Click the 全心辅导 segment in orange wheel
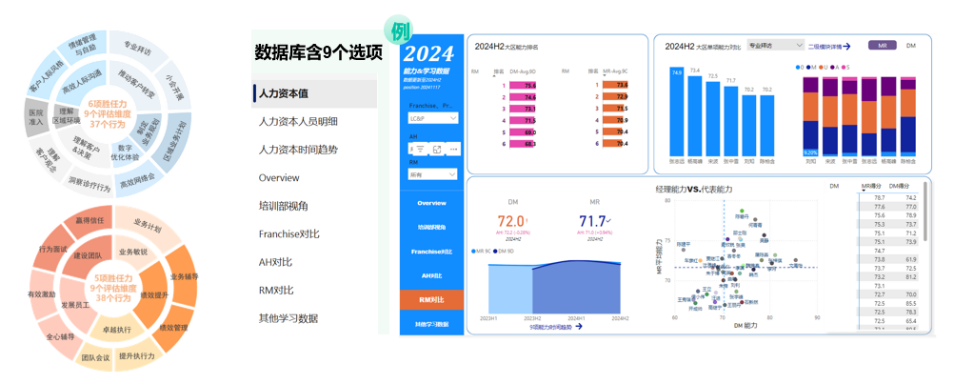Viewport: 954px width, 384px height. [61, 337]
